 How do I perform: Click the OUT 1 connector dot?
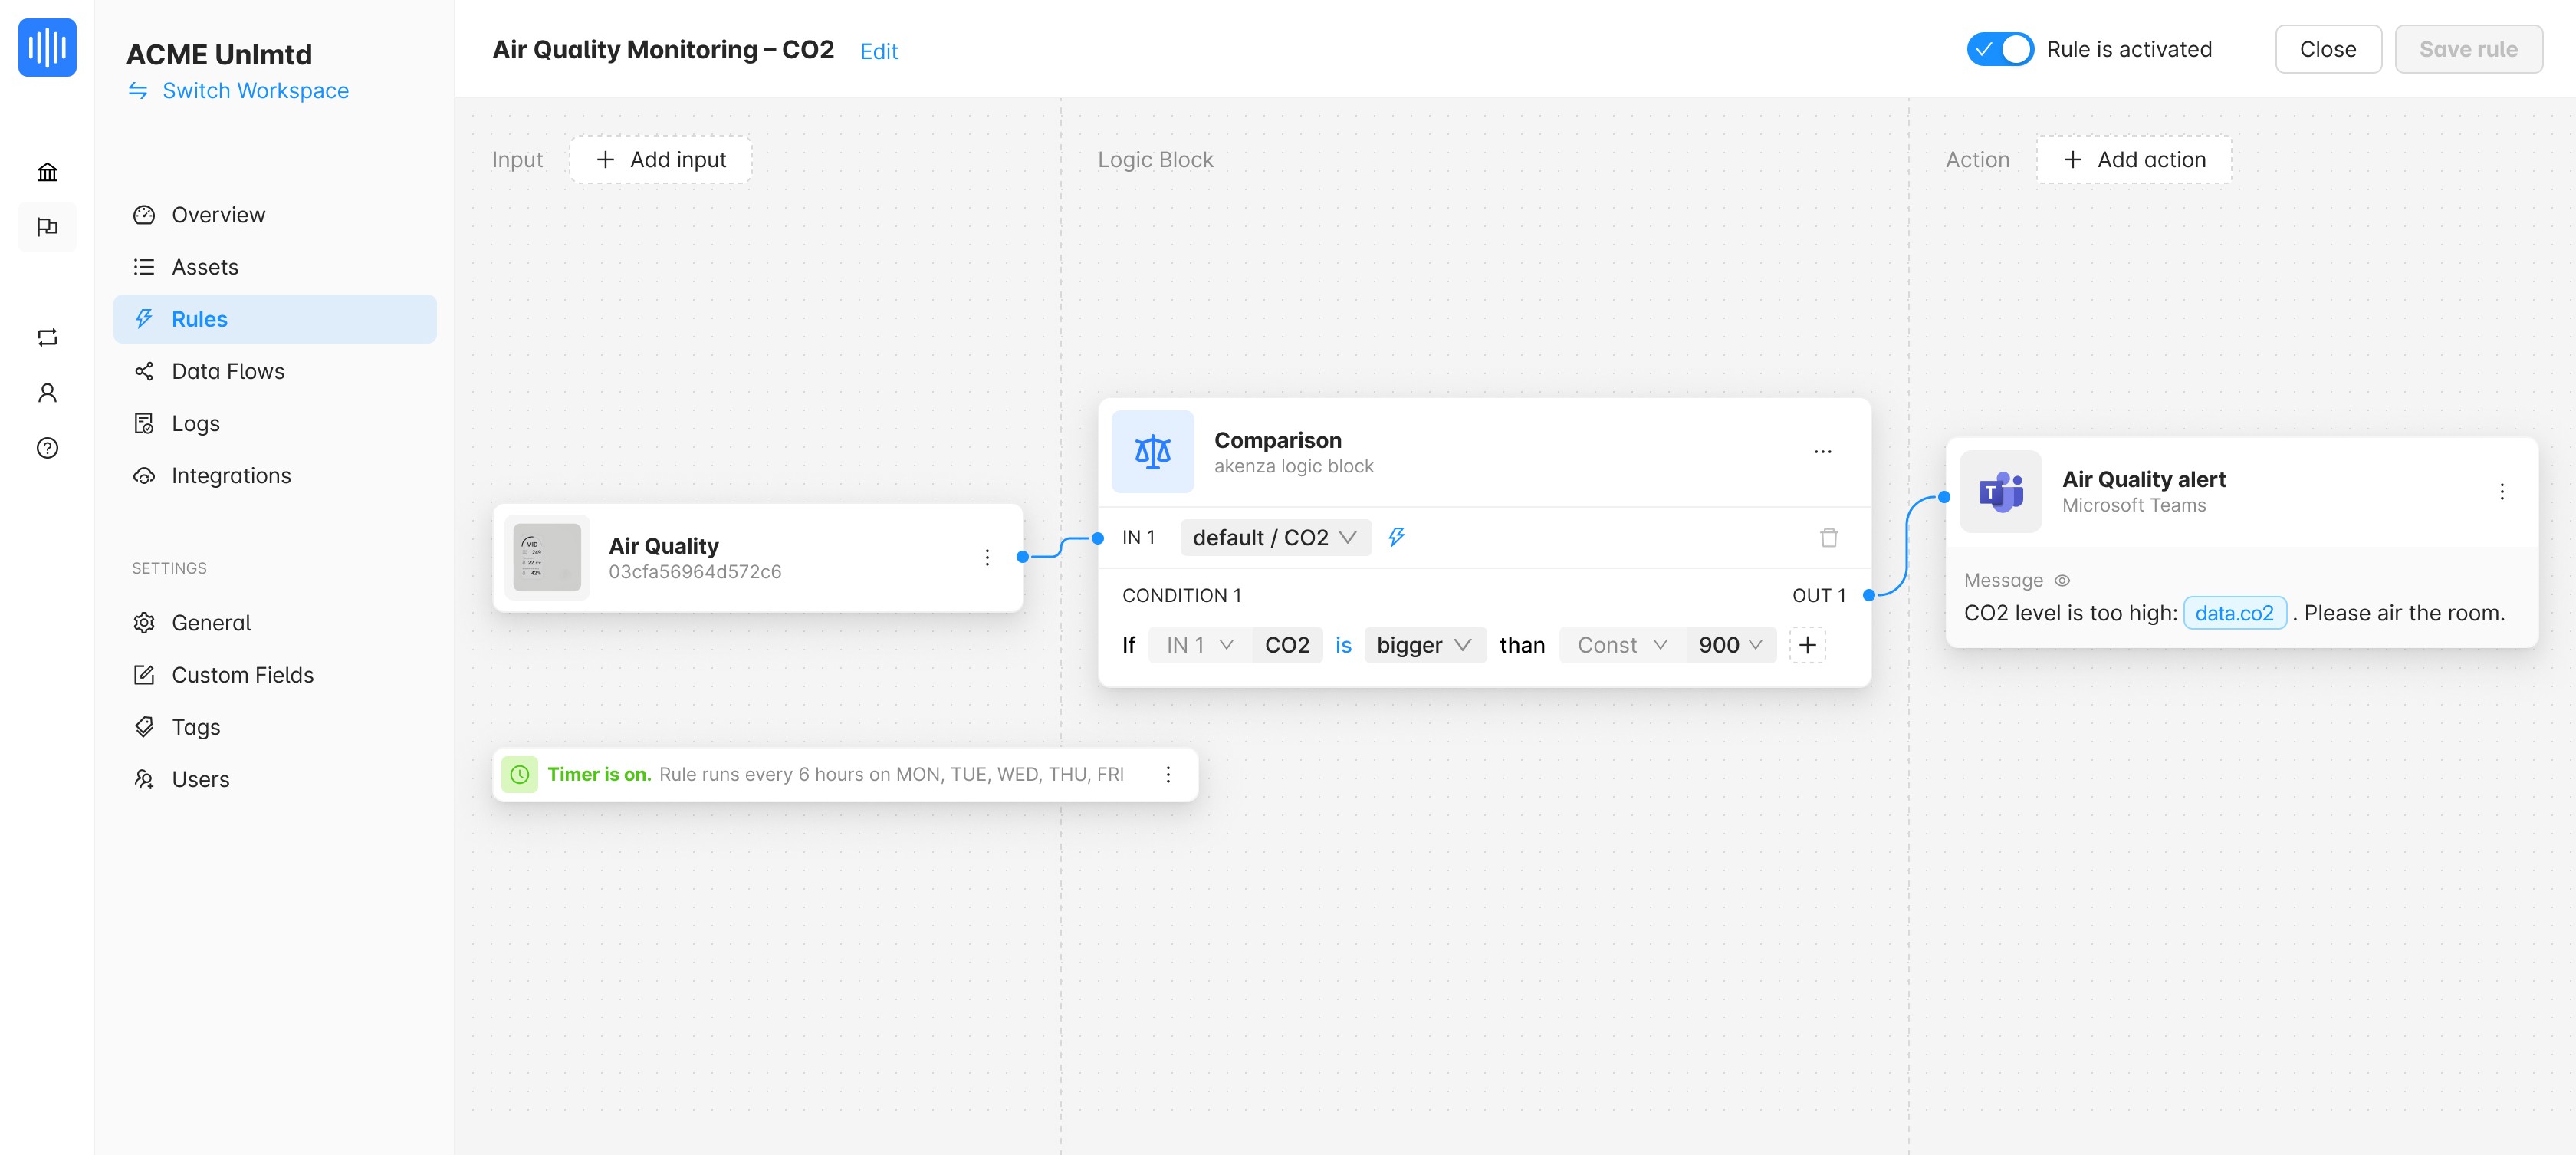[1868, 595]
